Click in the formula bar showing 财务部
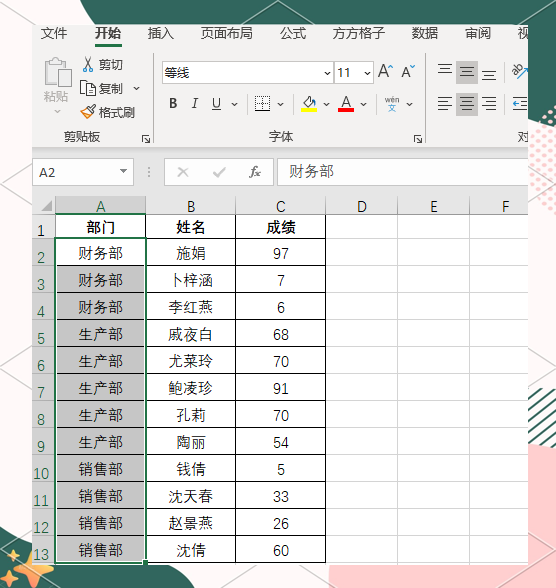This screenshot has height=588, width=556. click(403, 172)
